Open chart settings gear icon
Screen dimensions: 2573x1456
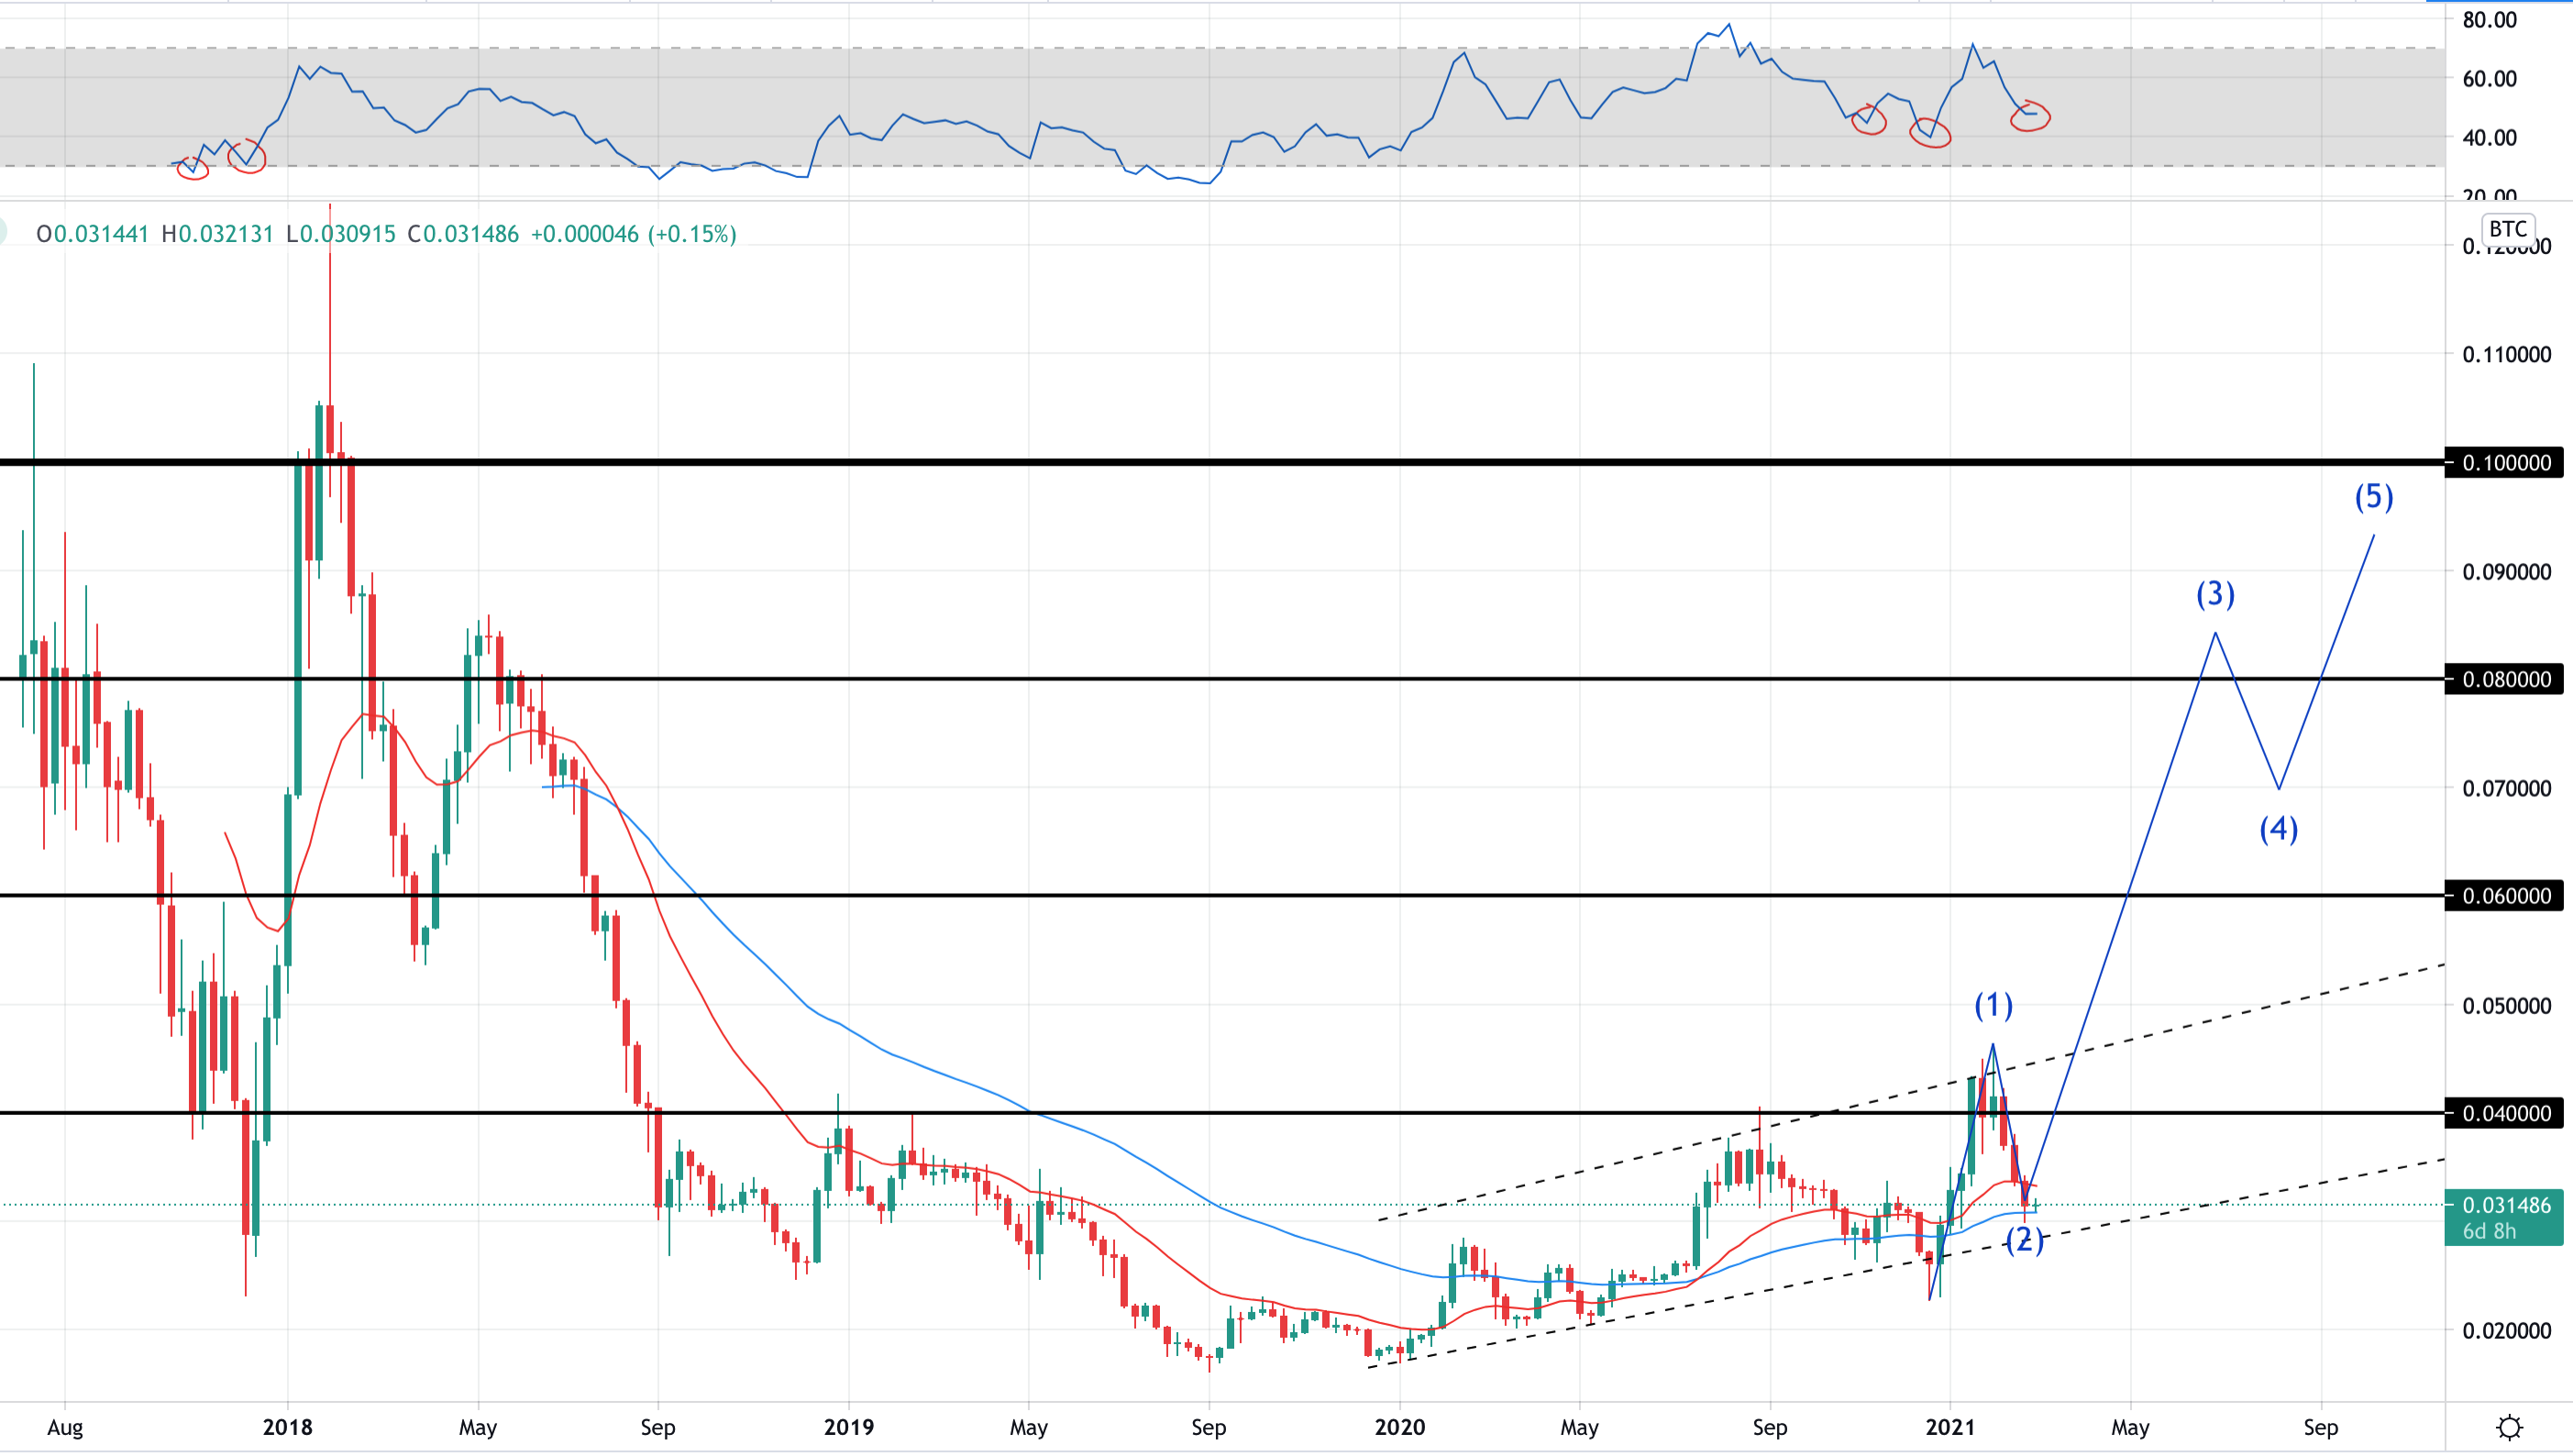(x=2509, y=1427)
